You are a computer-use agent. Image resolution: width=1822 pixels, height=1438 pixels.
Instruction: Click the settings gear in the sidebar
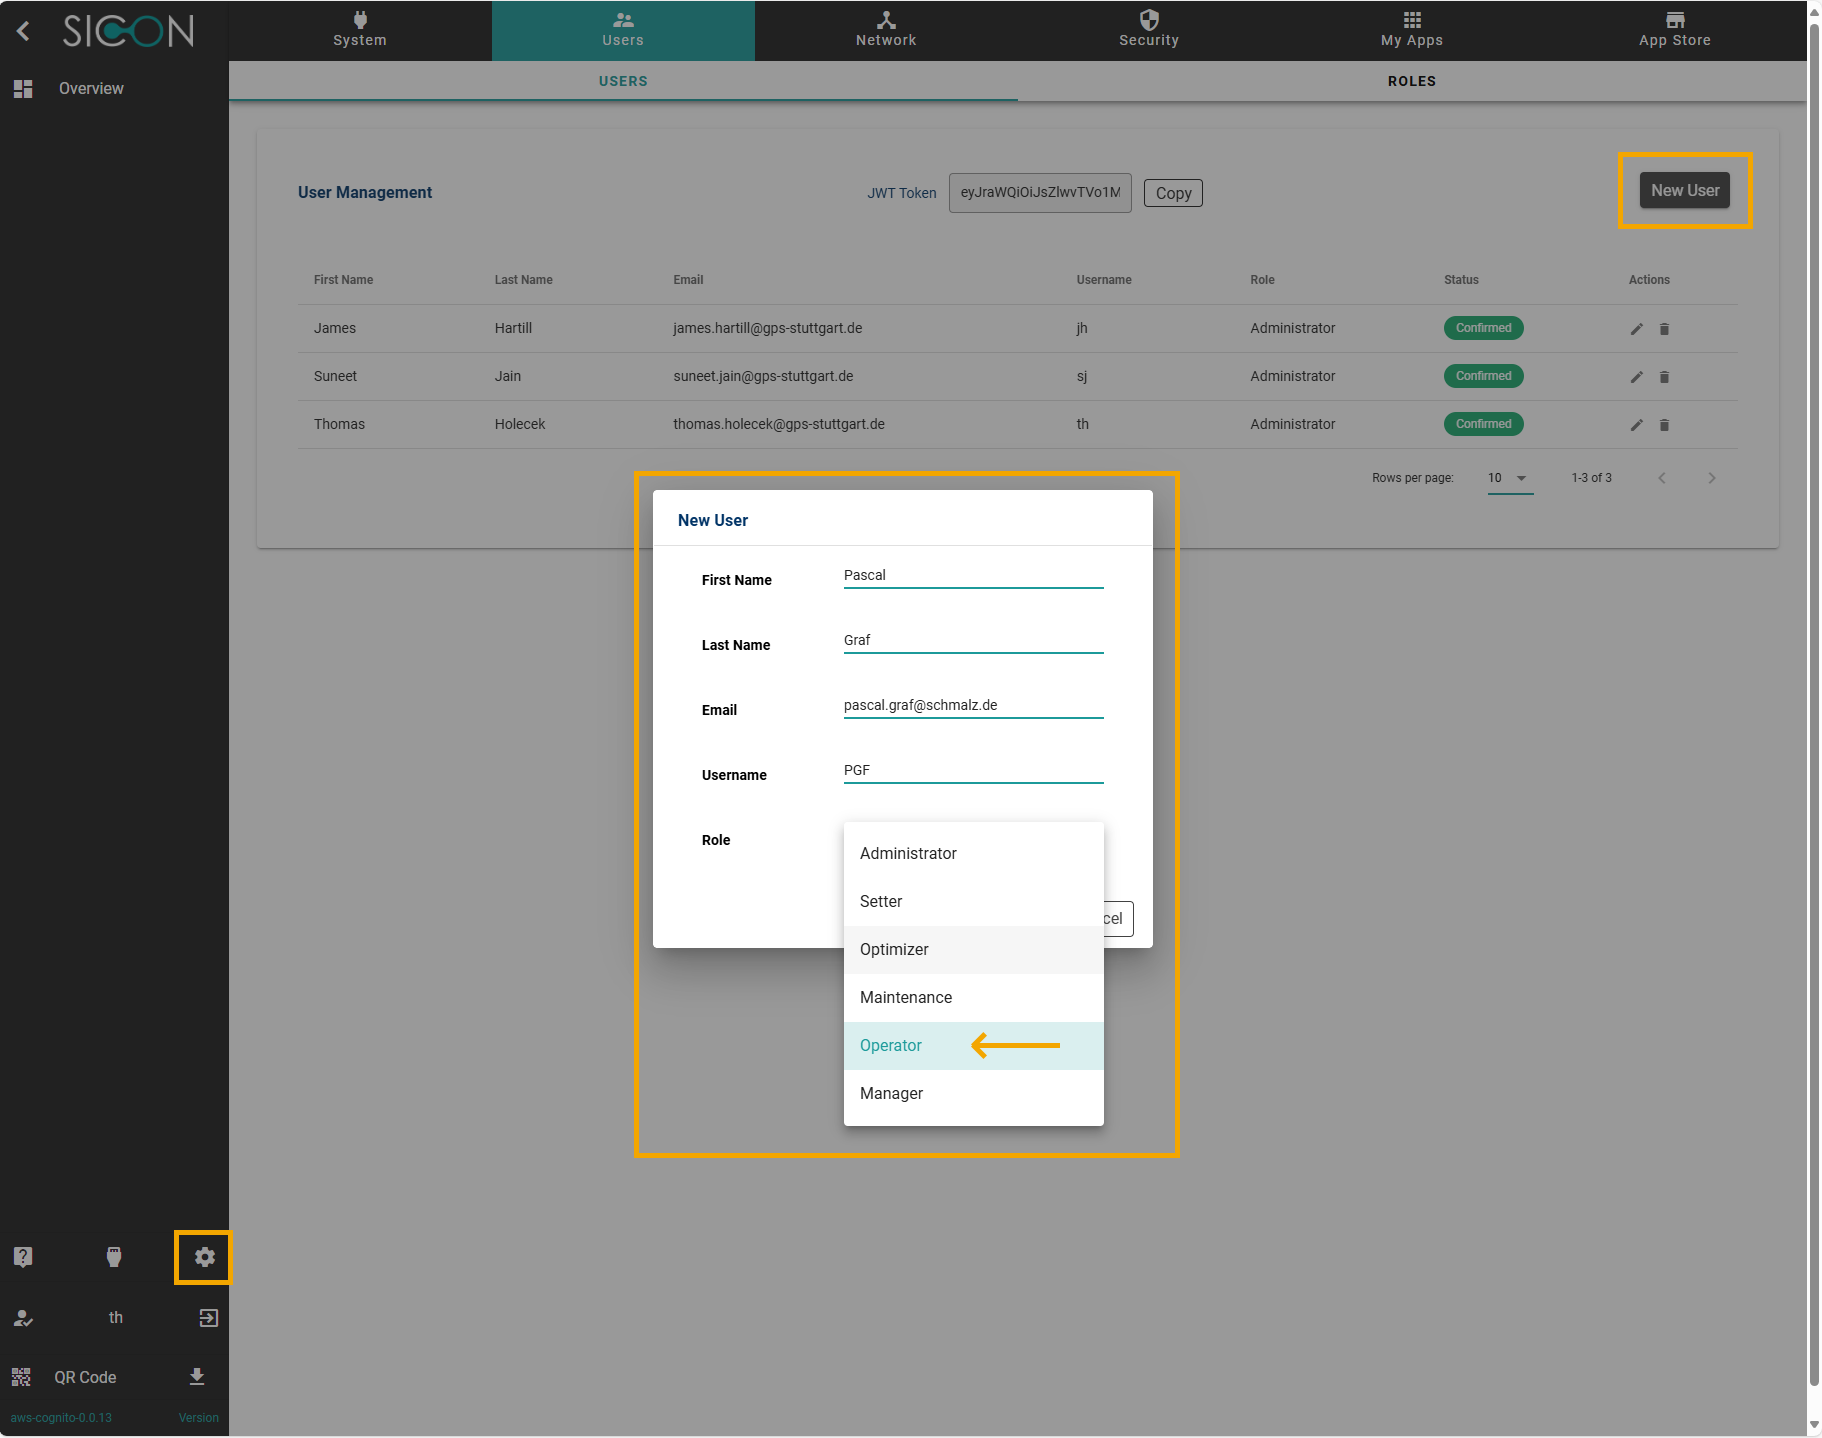[204, 1258]
